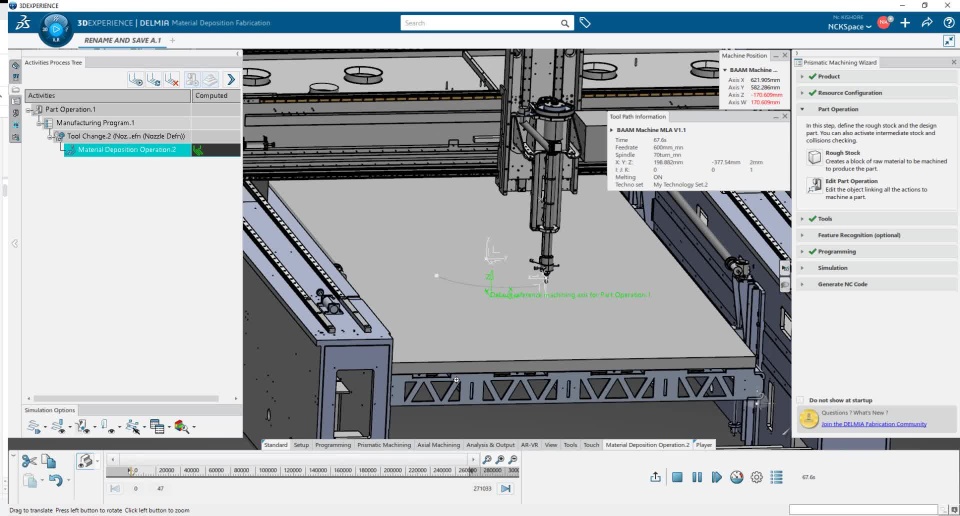Click the Rough Stock icon
960x516 pixels.
pyautogui.click(x=814, y=158)
